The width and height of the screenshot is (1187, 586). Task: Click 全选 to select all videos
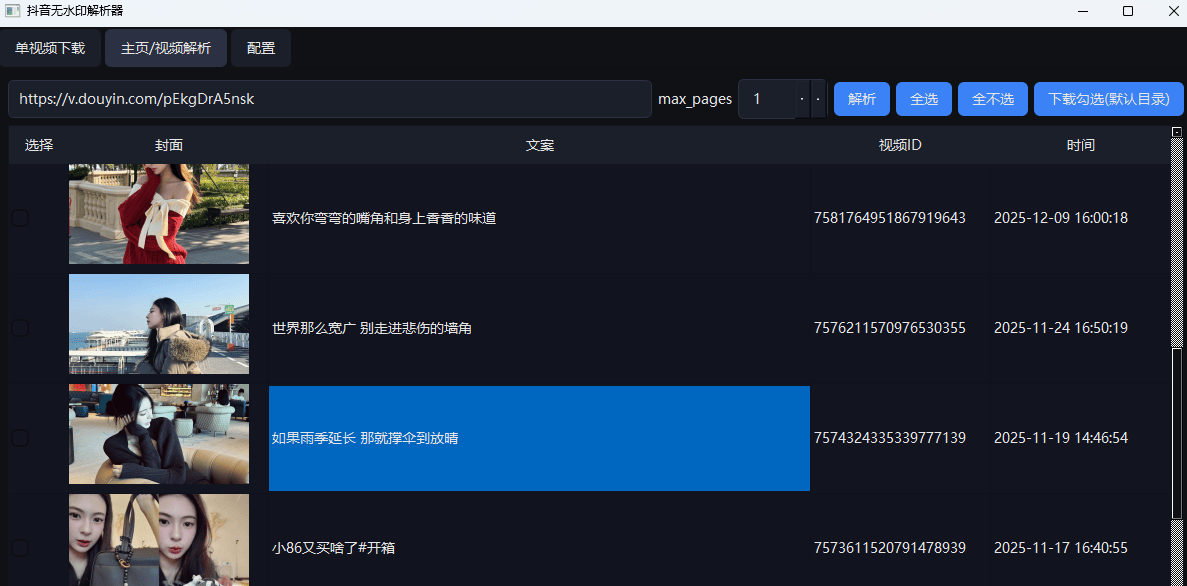tap(923, 98)
